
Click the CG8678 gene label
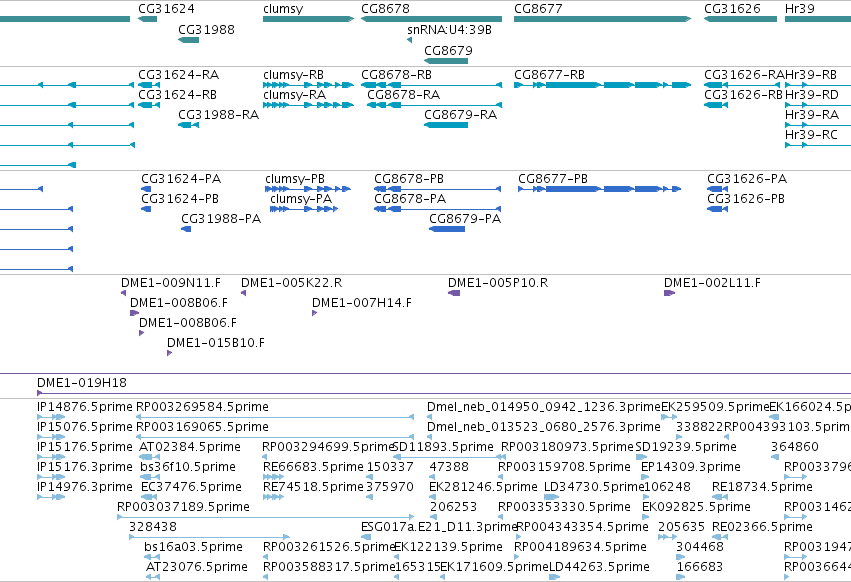[385, 9]
